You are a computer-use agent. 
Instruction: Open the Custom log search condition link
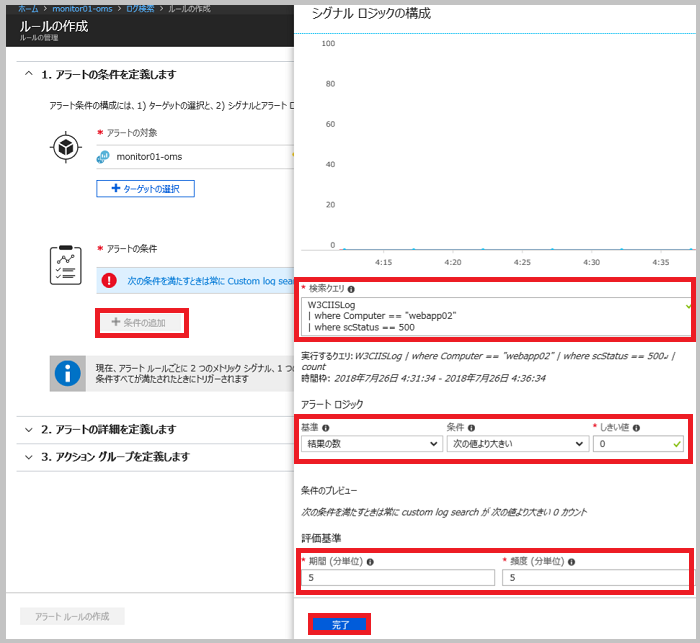tap(210, 281)
